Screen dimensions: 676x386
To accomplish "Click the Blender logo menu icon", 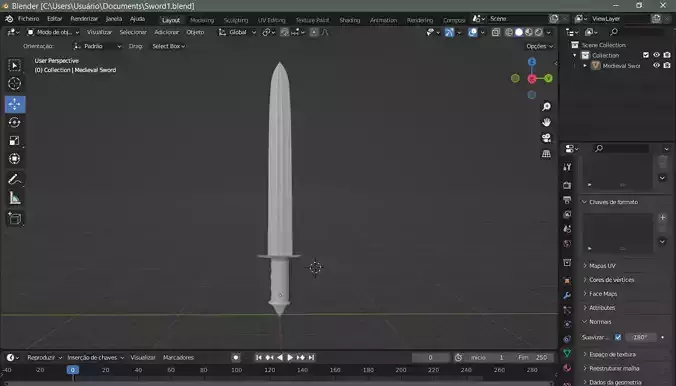I will [x=9, y=19].
